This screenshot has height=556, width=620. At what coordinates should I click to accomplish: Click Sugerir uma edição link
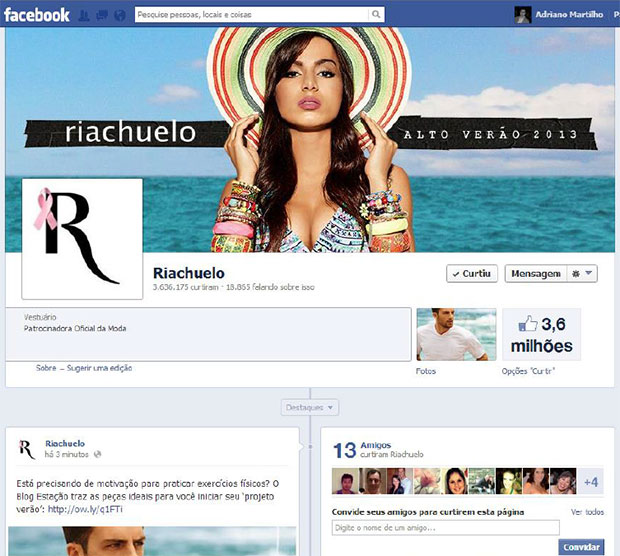coord(99,368)
